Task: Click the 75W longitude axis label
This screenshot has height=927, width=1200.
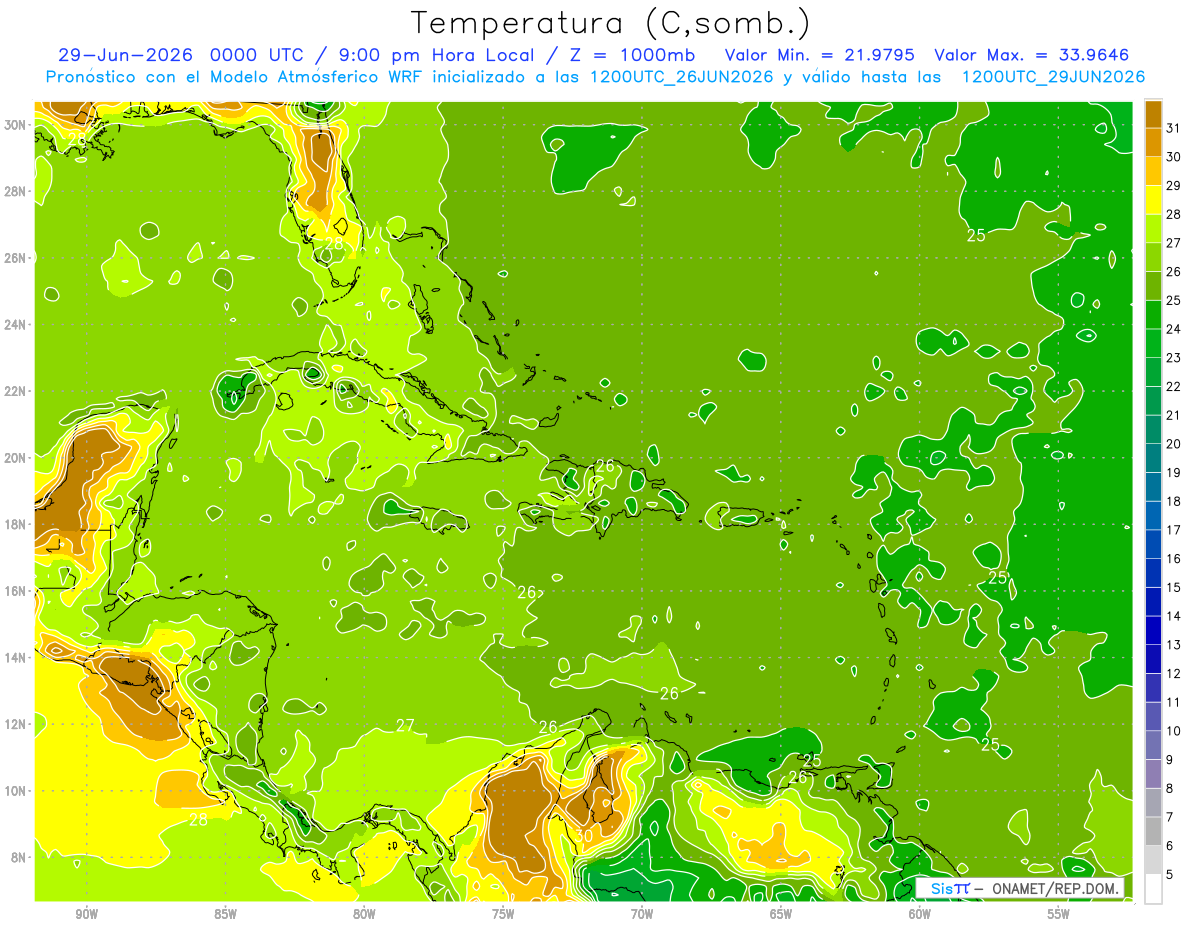Action: tap(503, 913)
